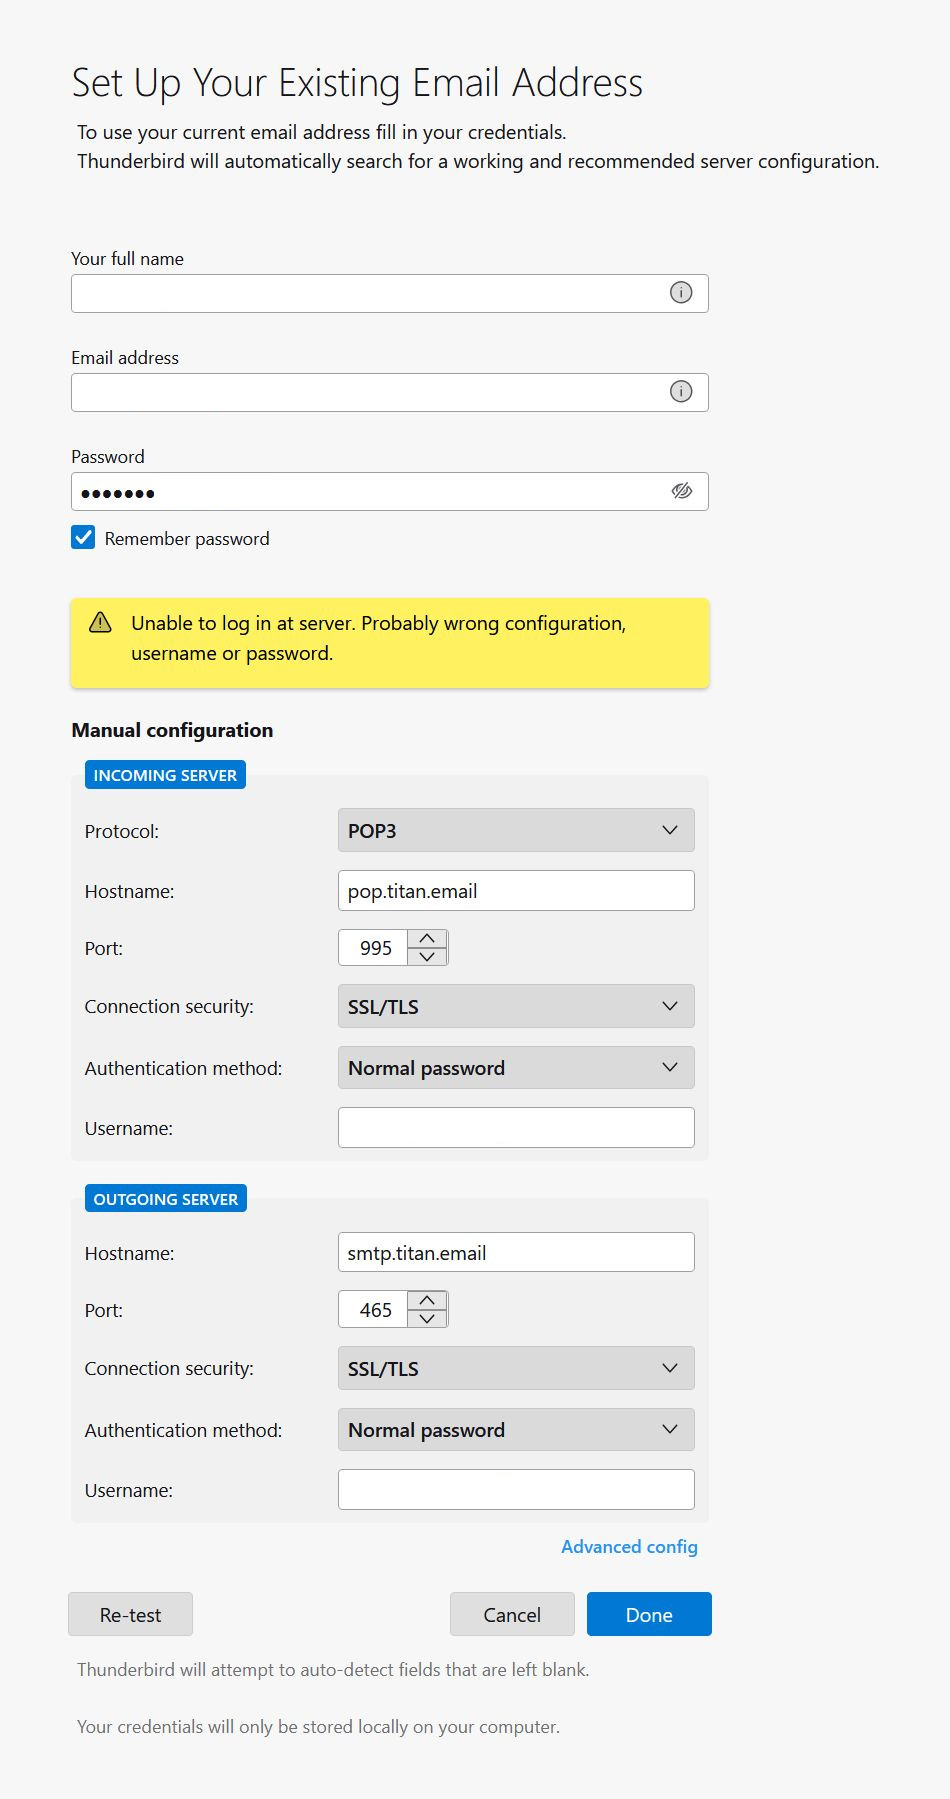950x1799 pixels.
Task: Open the Advanced config link
Action: (629, 1547)
